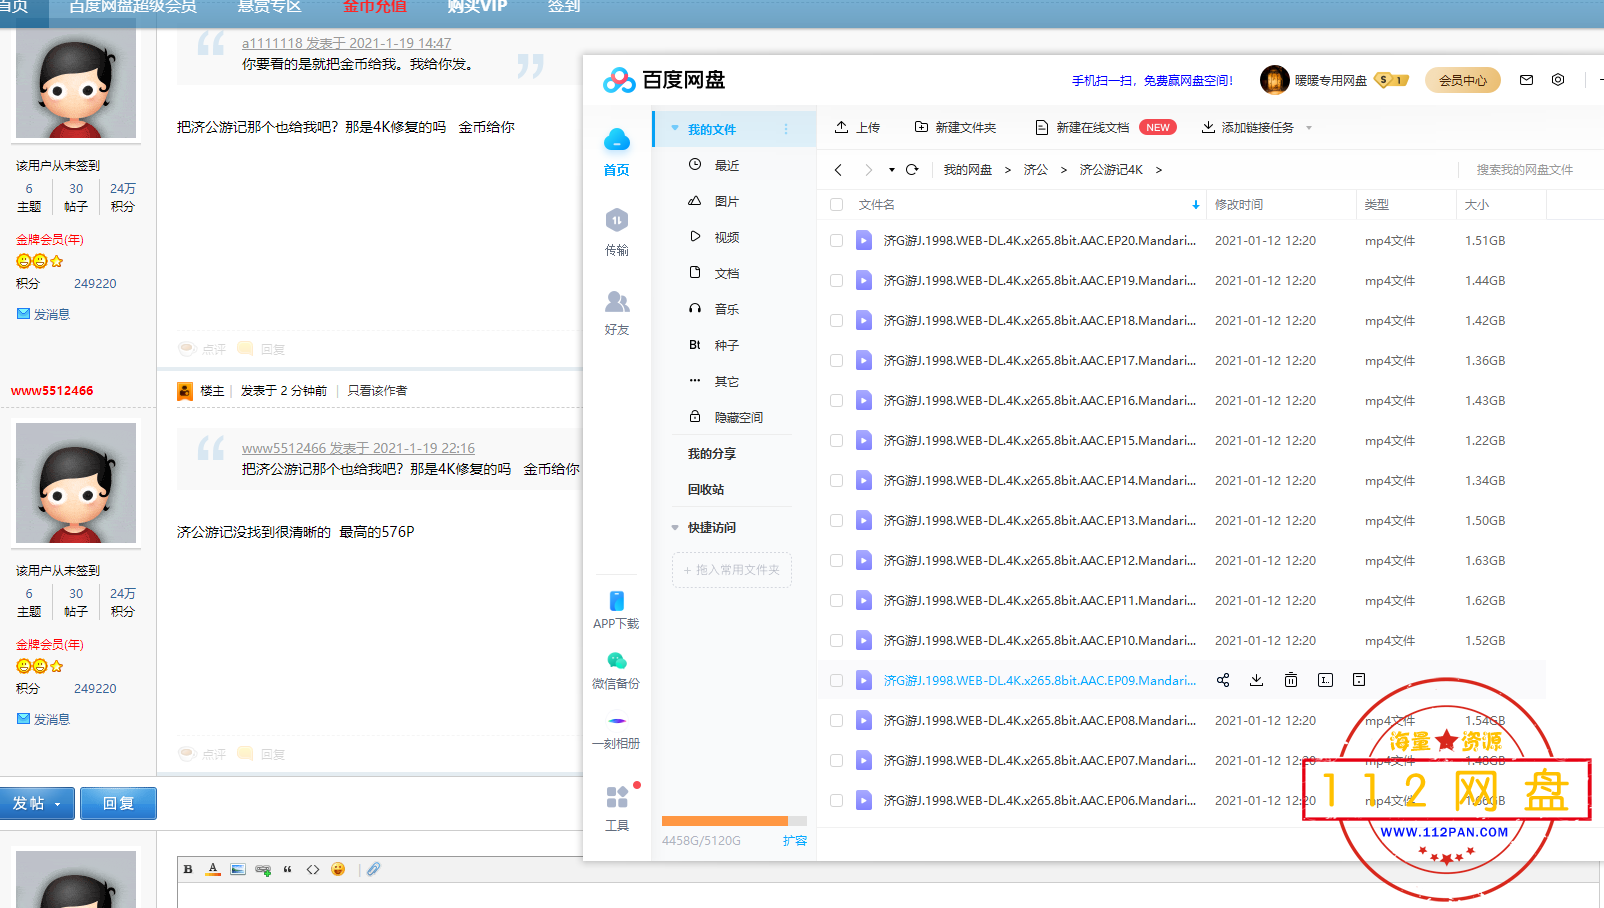Click the sort arrow in the 文件名 column

[1195, 205]
